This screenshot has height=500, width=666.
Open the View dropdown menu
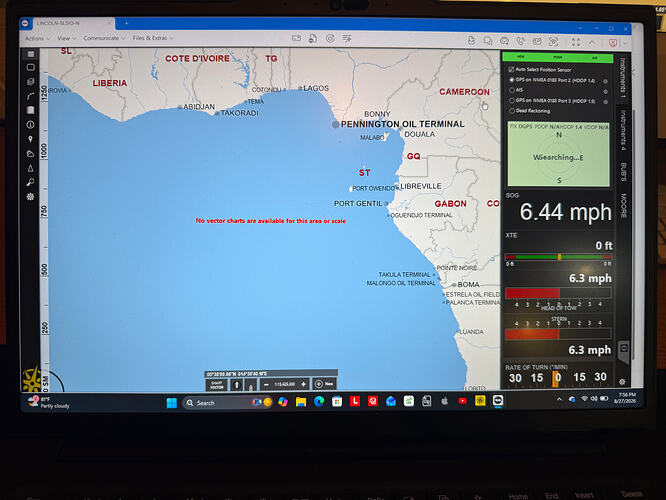click(x=67, y=38)
